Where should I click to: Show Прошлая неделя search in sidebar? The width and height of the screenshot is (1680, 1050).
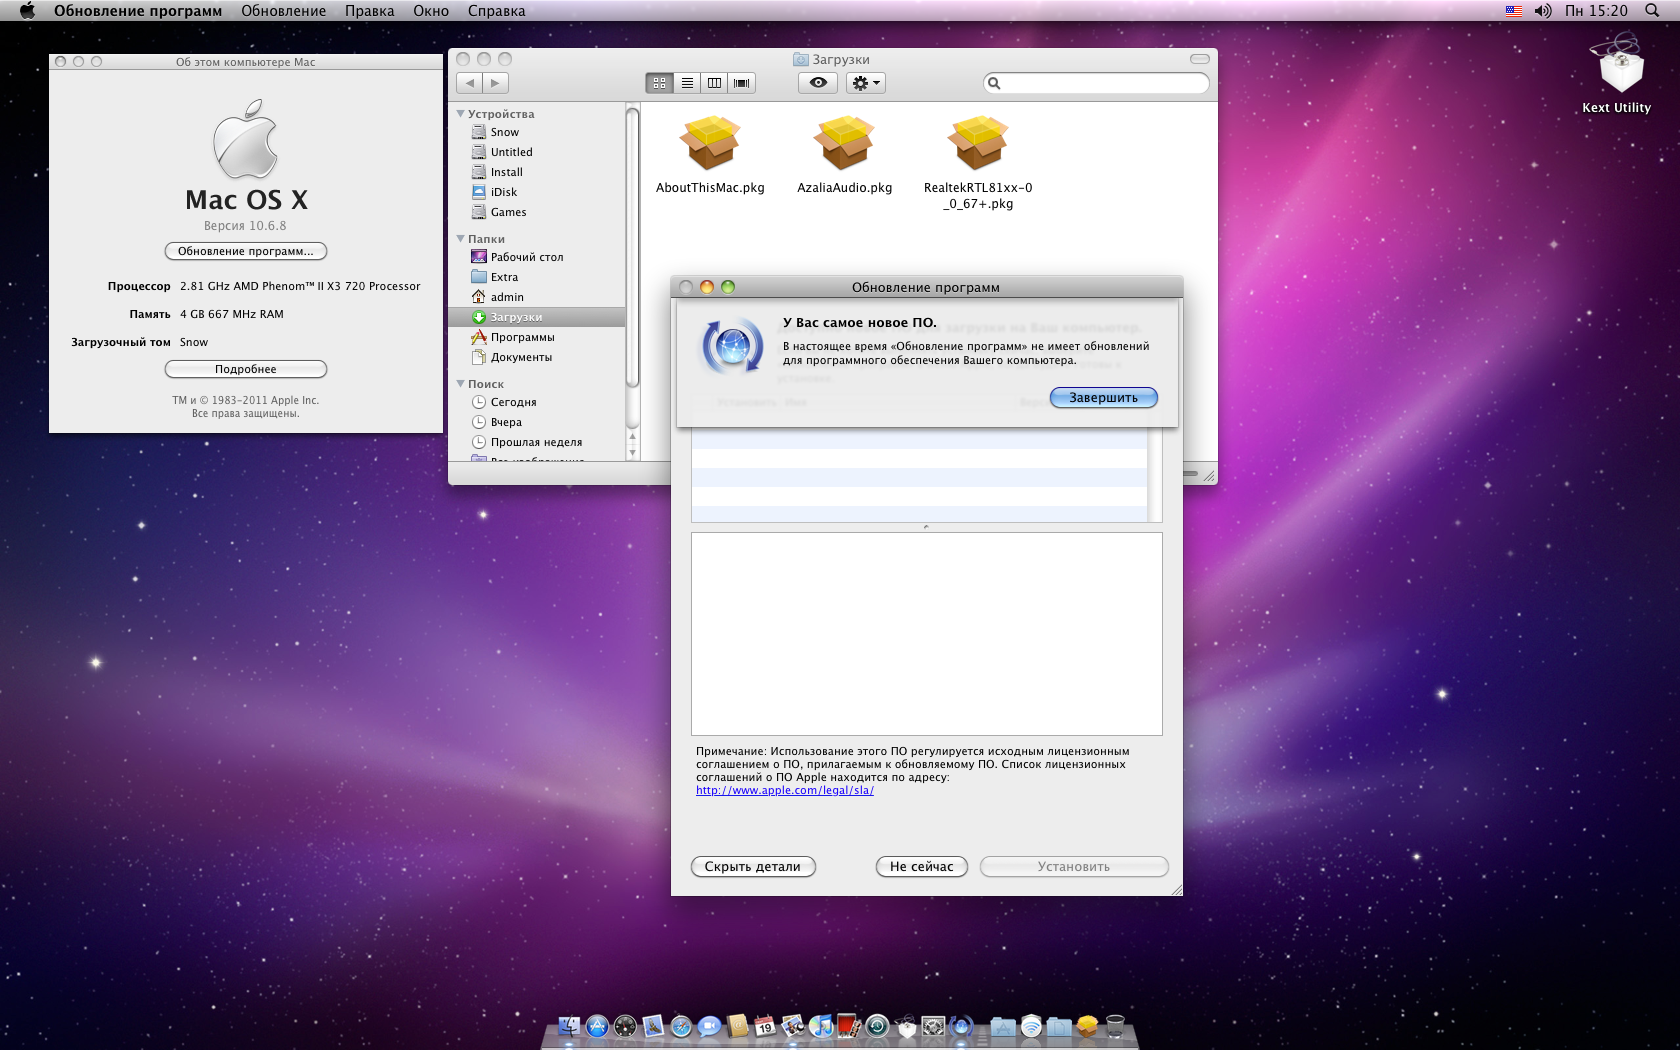click(537, 442)
